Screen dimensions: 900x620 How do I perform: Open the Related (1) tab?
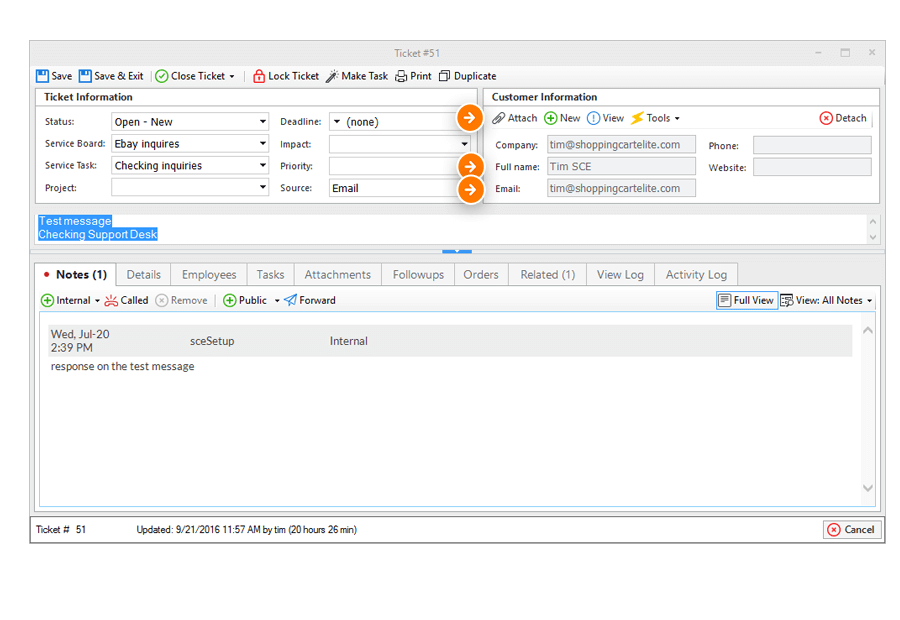pos(548,274)
